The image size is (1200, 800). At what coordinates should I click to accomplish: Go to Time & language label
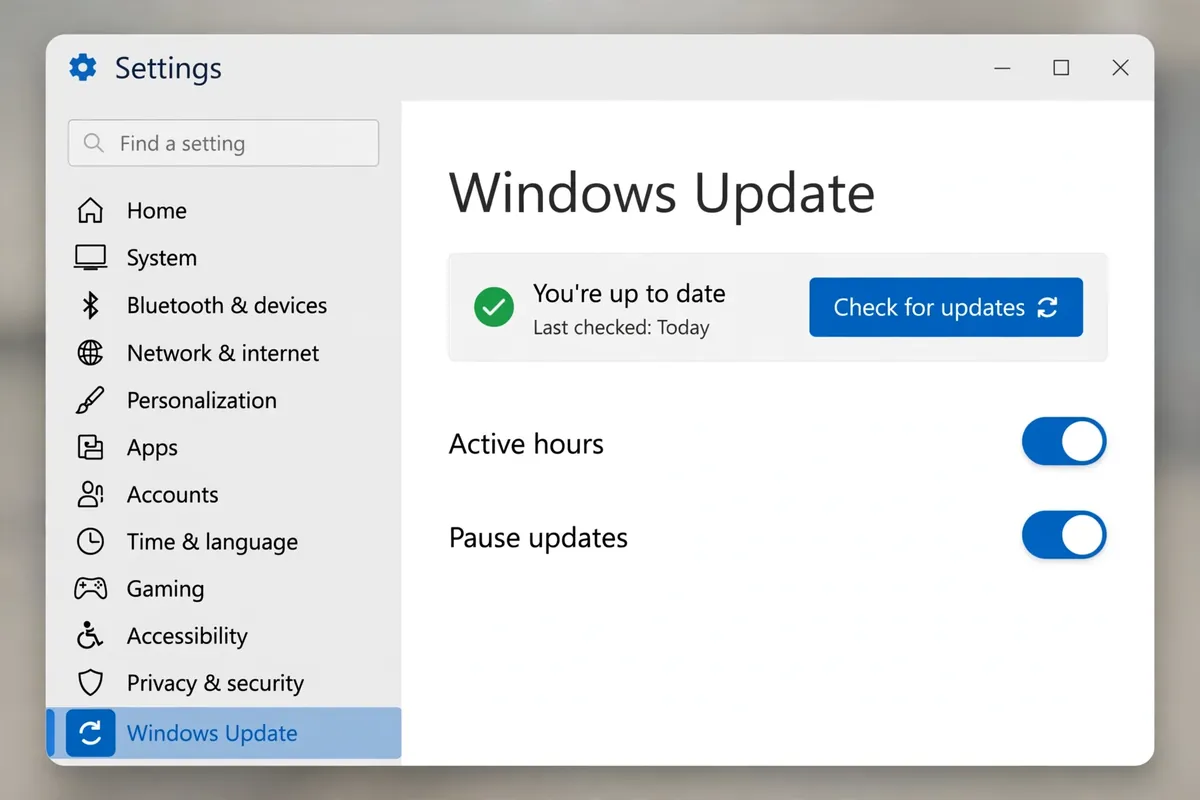[x=212, y=542]
